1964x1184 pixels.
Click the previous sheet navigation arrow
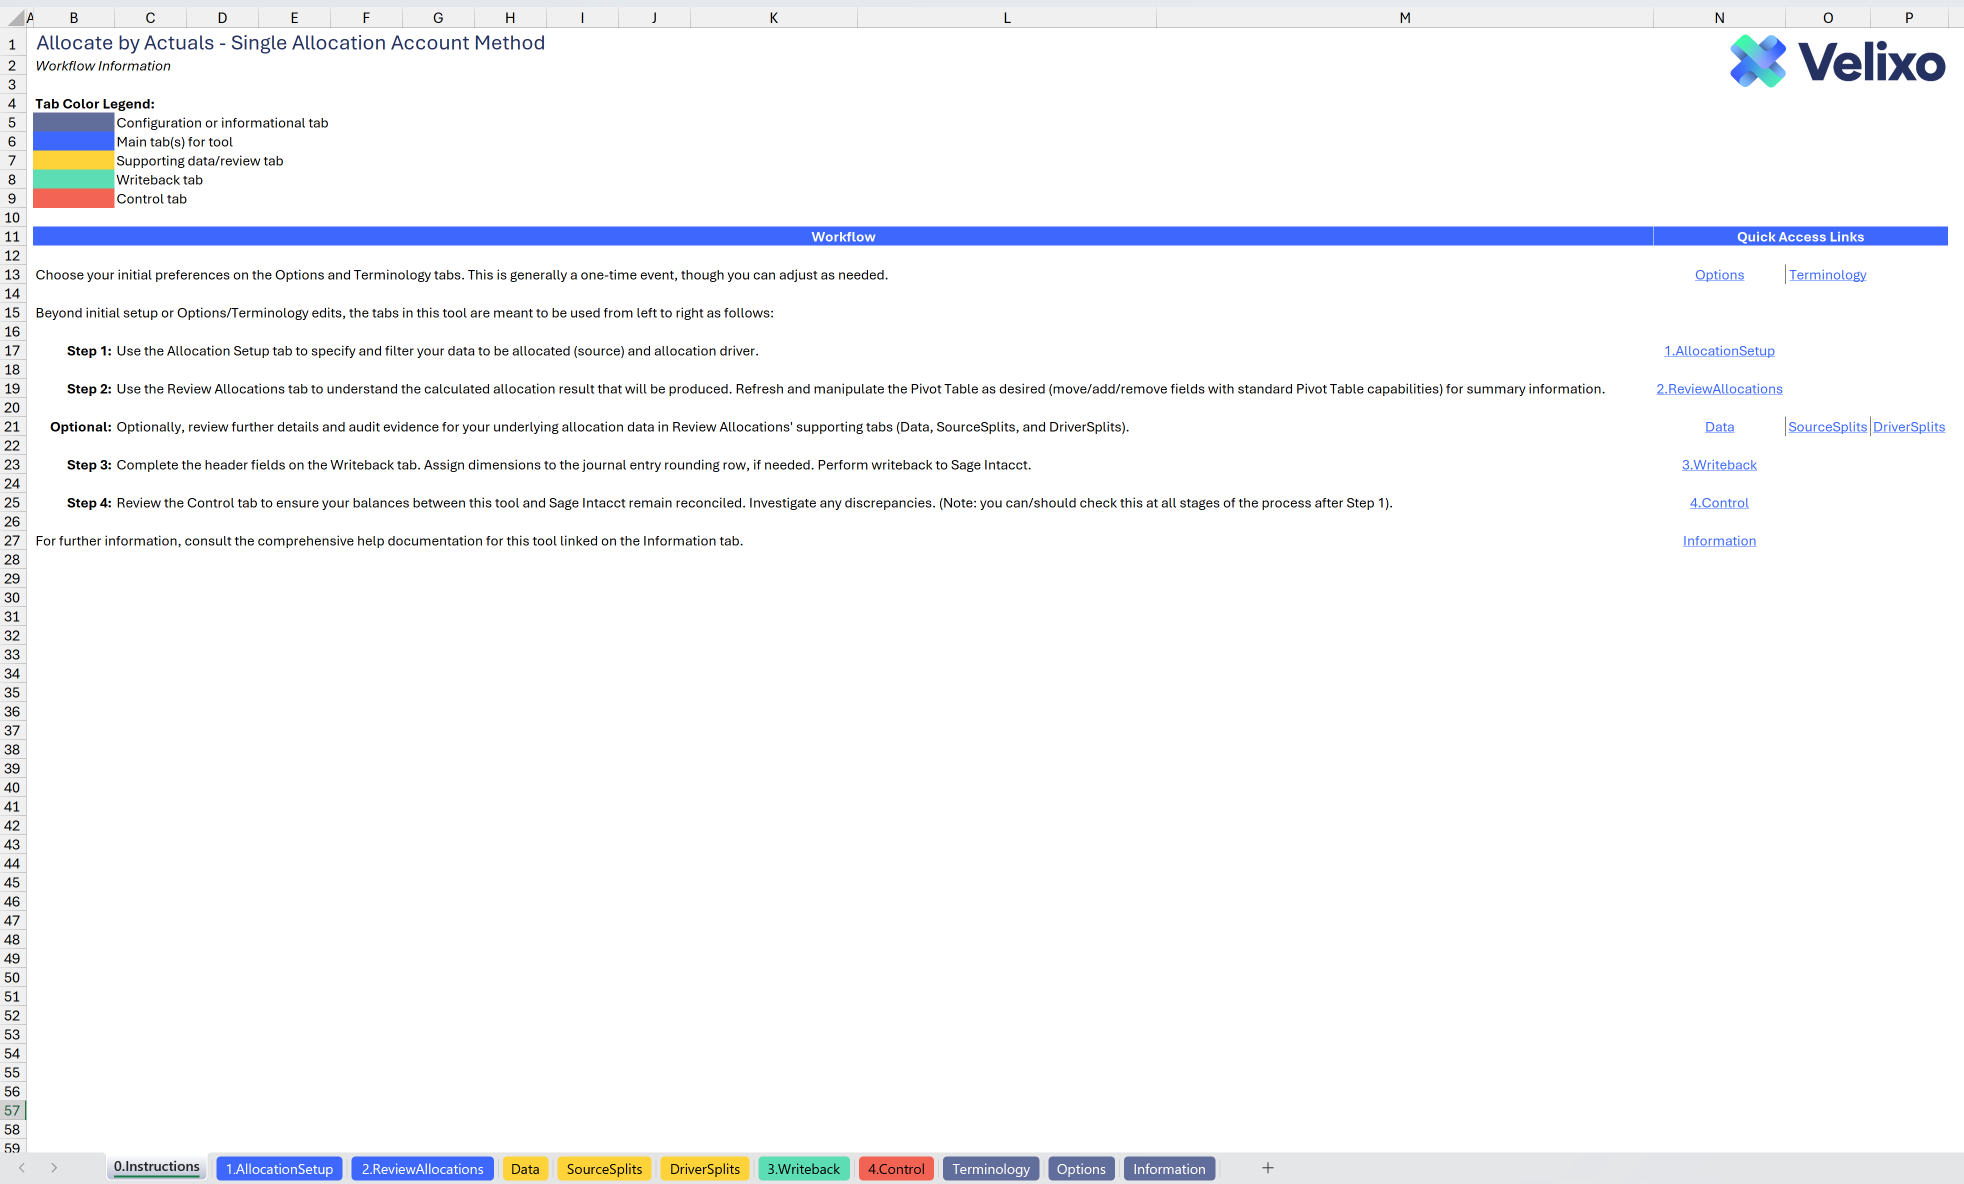click(22, 1168)
